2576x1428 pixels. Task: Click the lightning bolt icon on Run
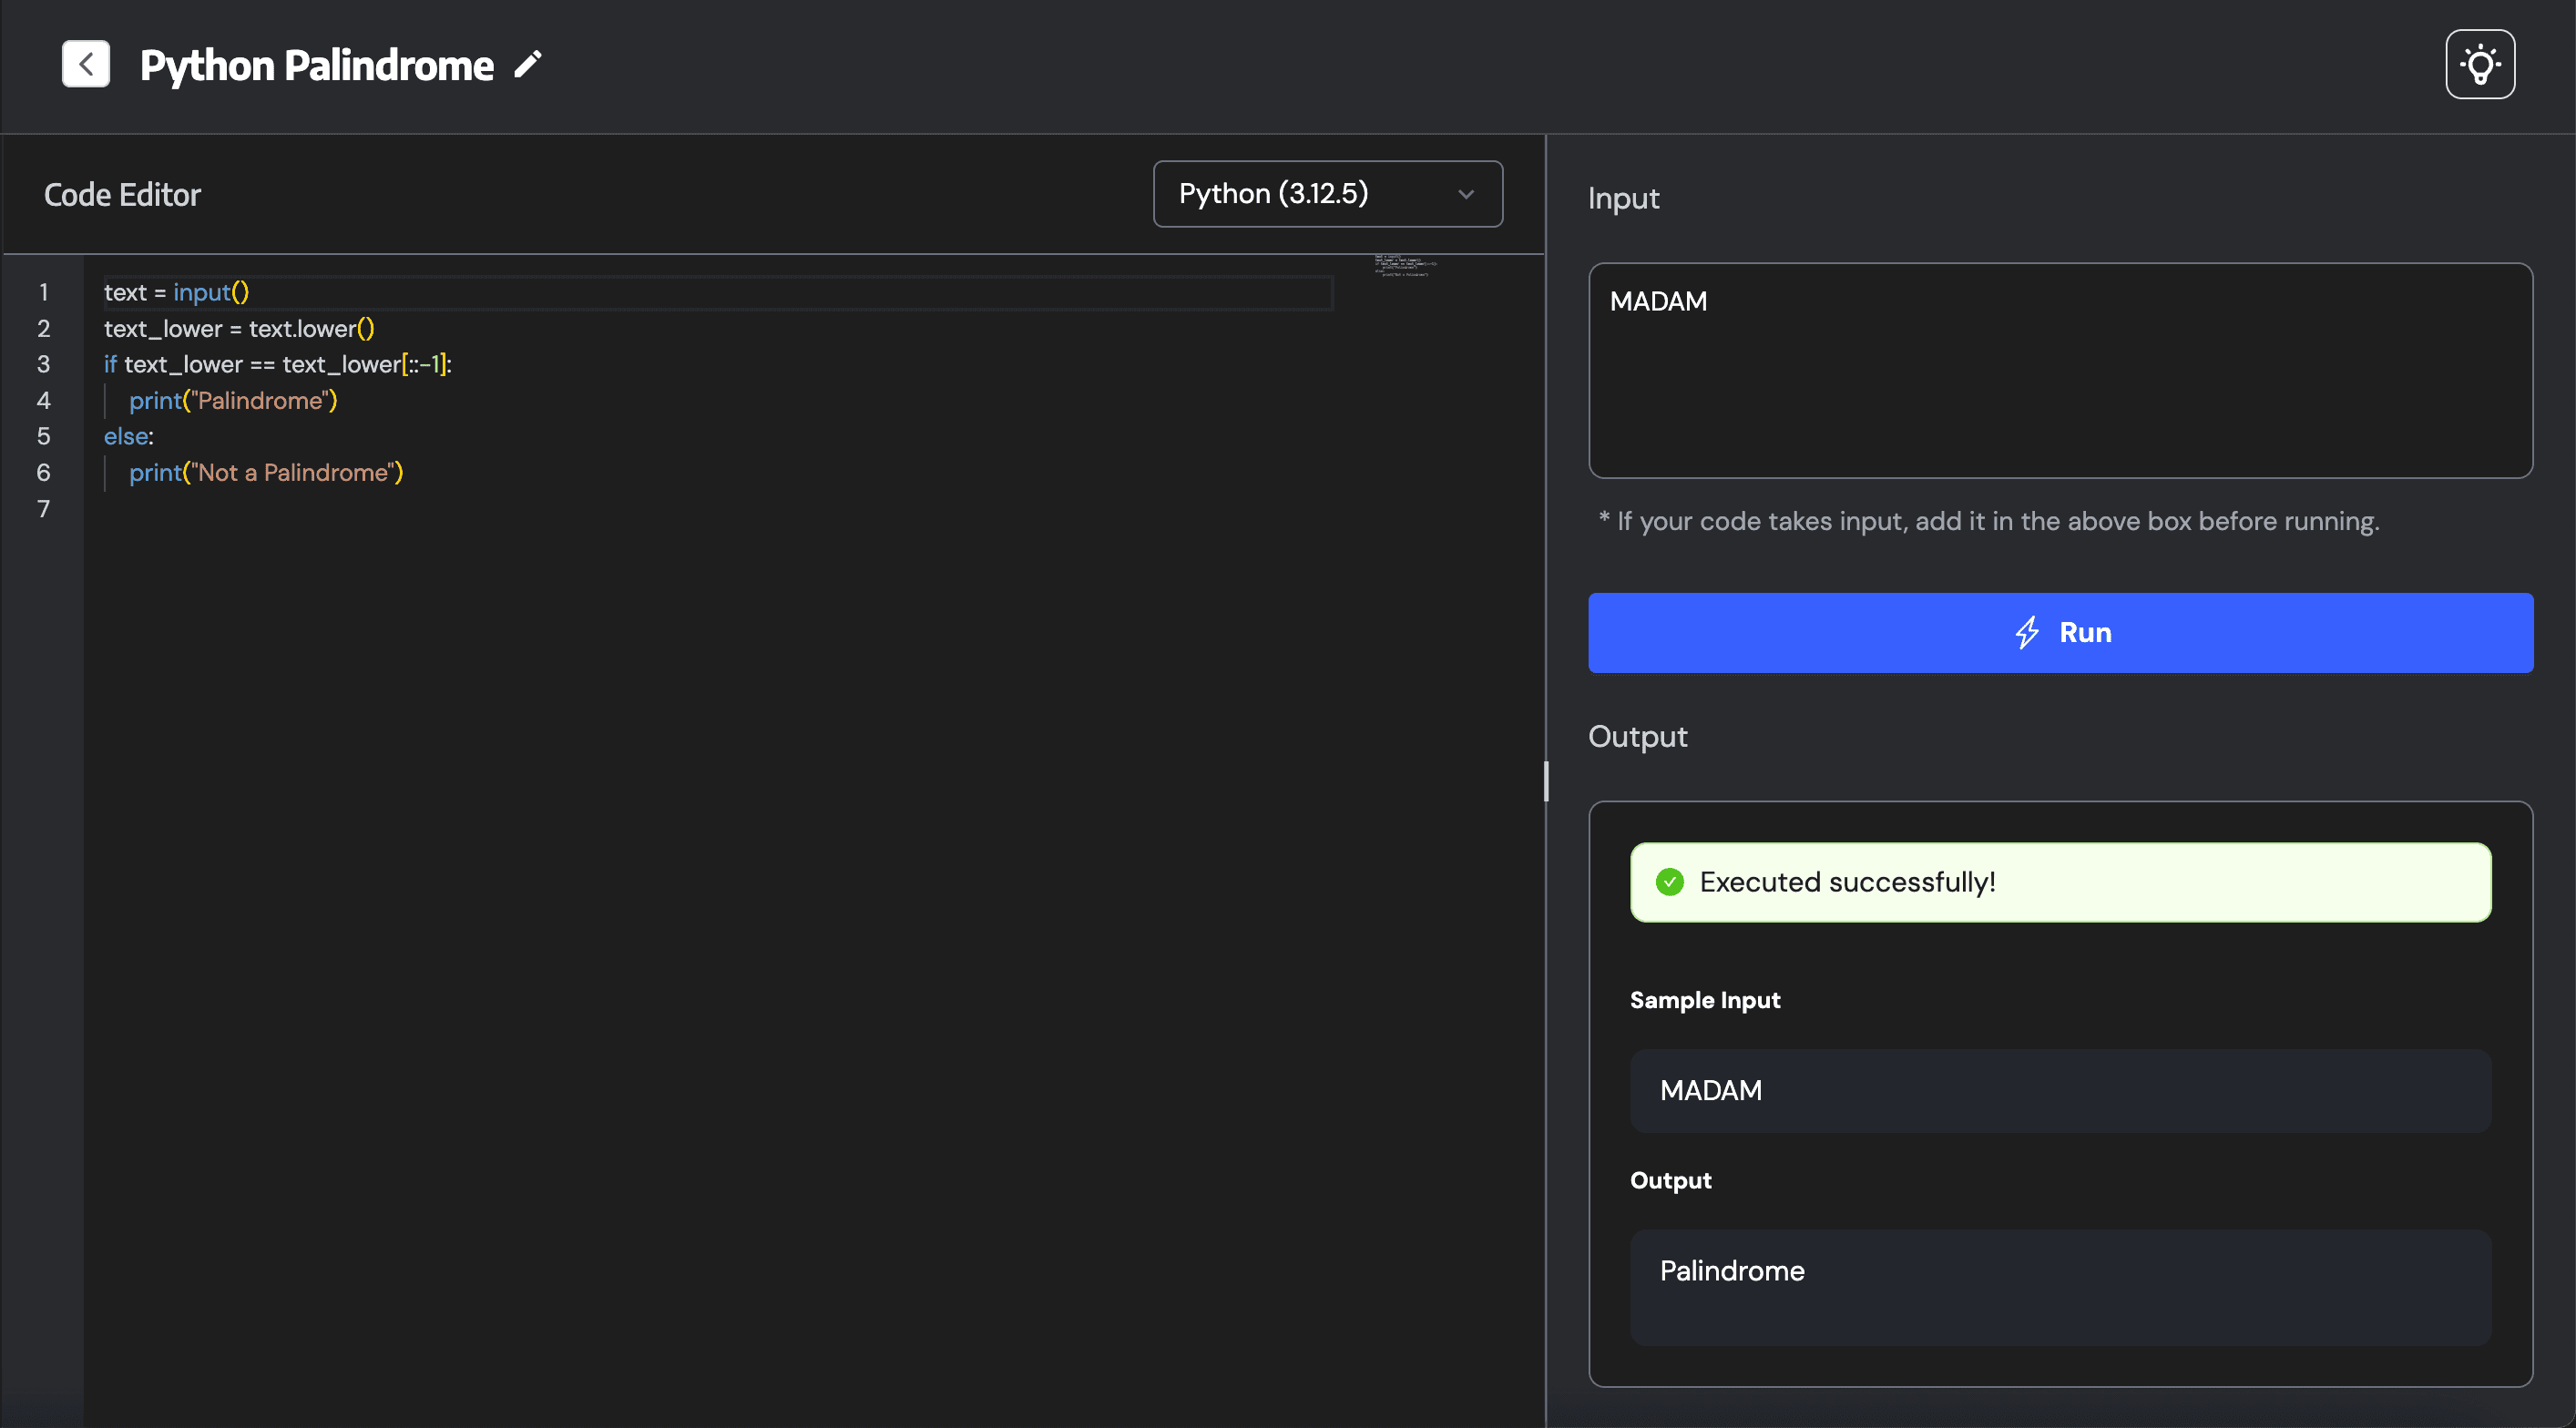click(2026, 633)
